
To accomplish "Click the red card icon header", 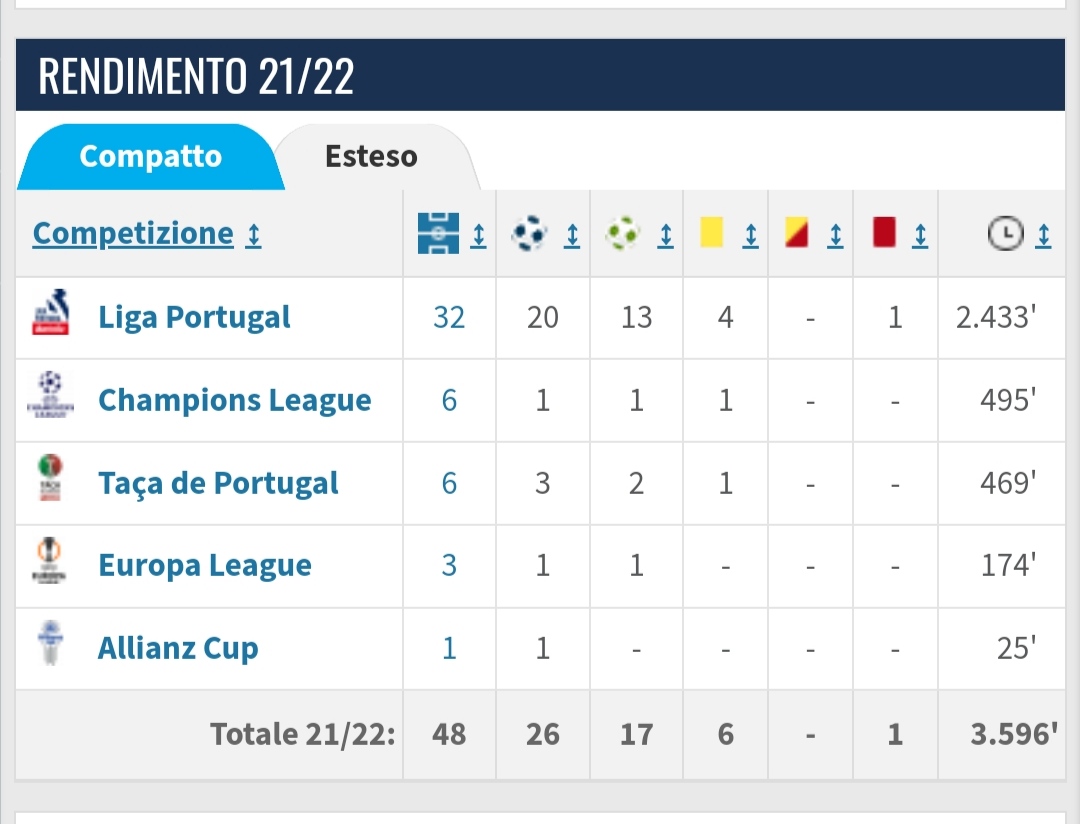I will [884, 232].
